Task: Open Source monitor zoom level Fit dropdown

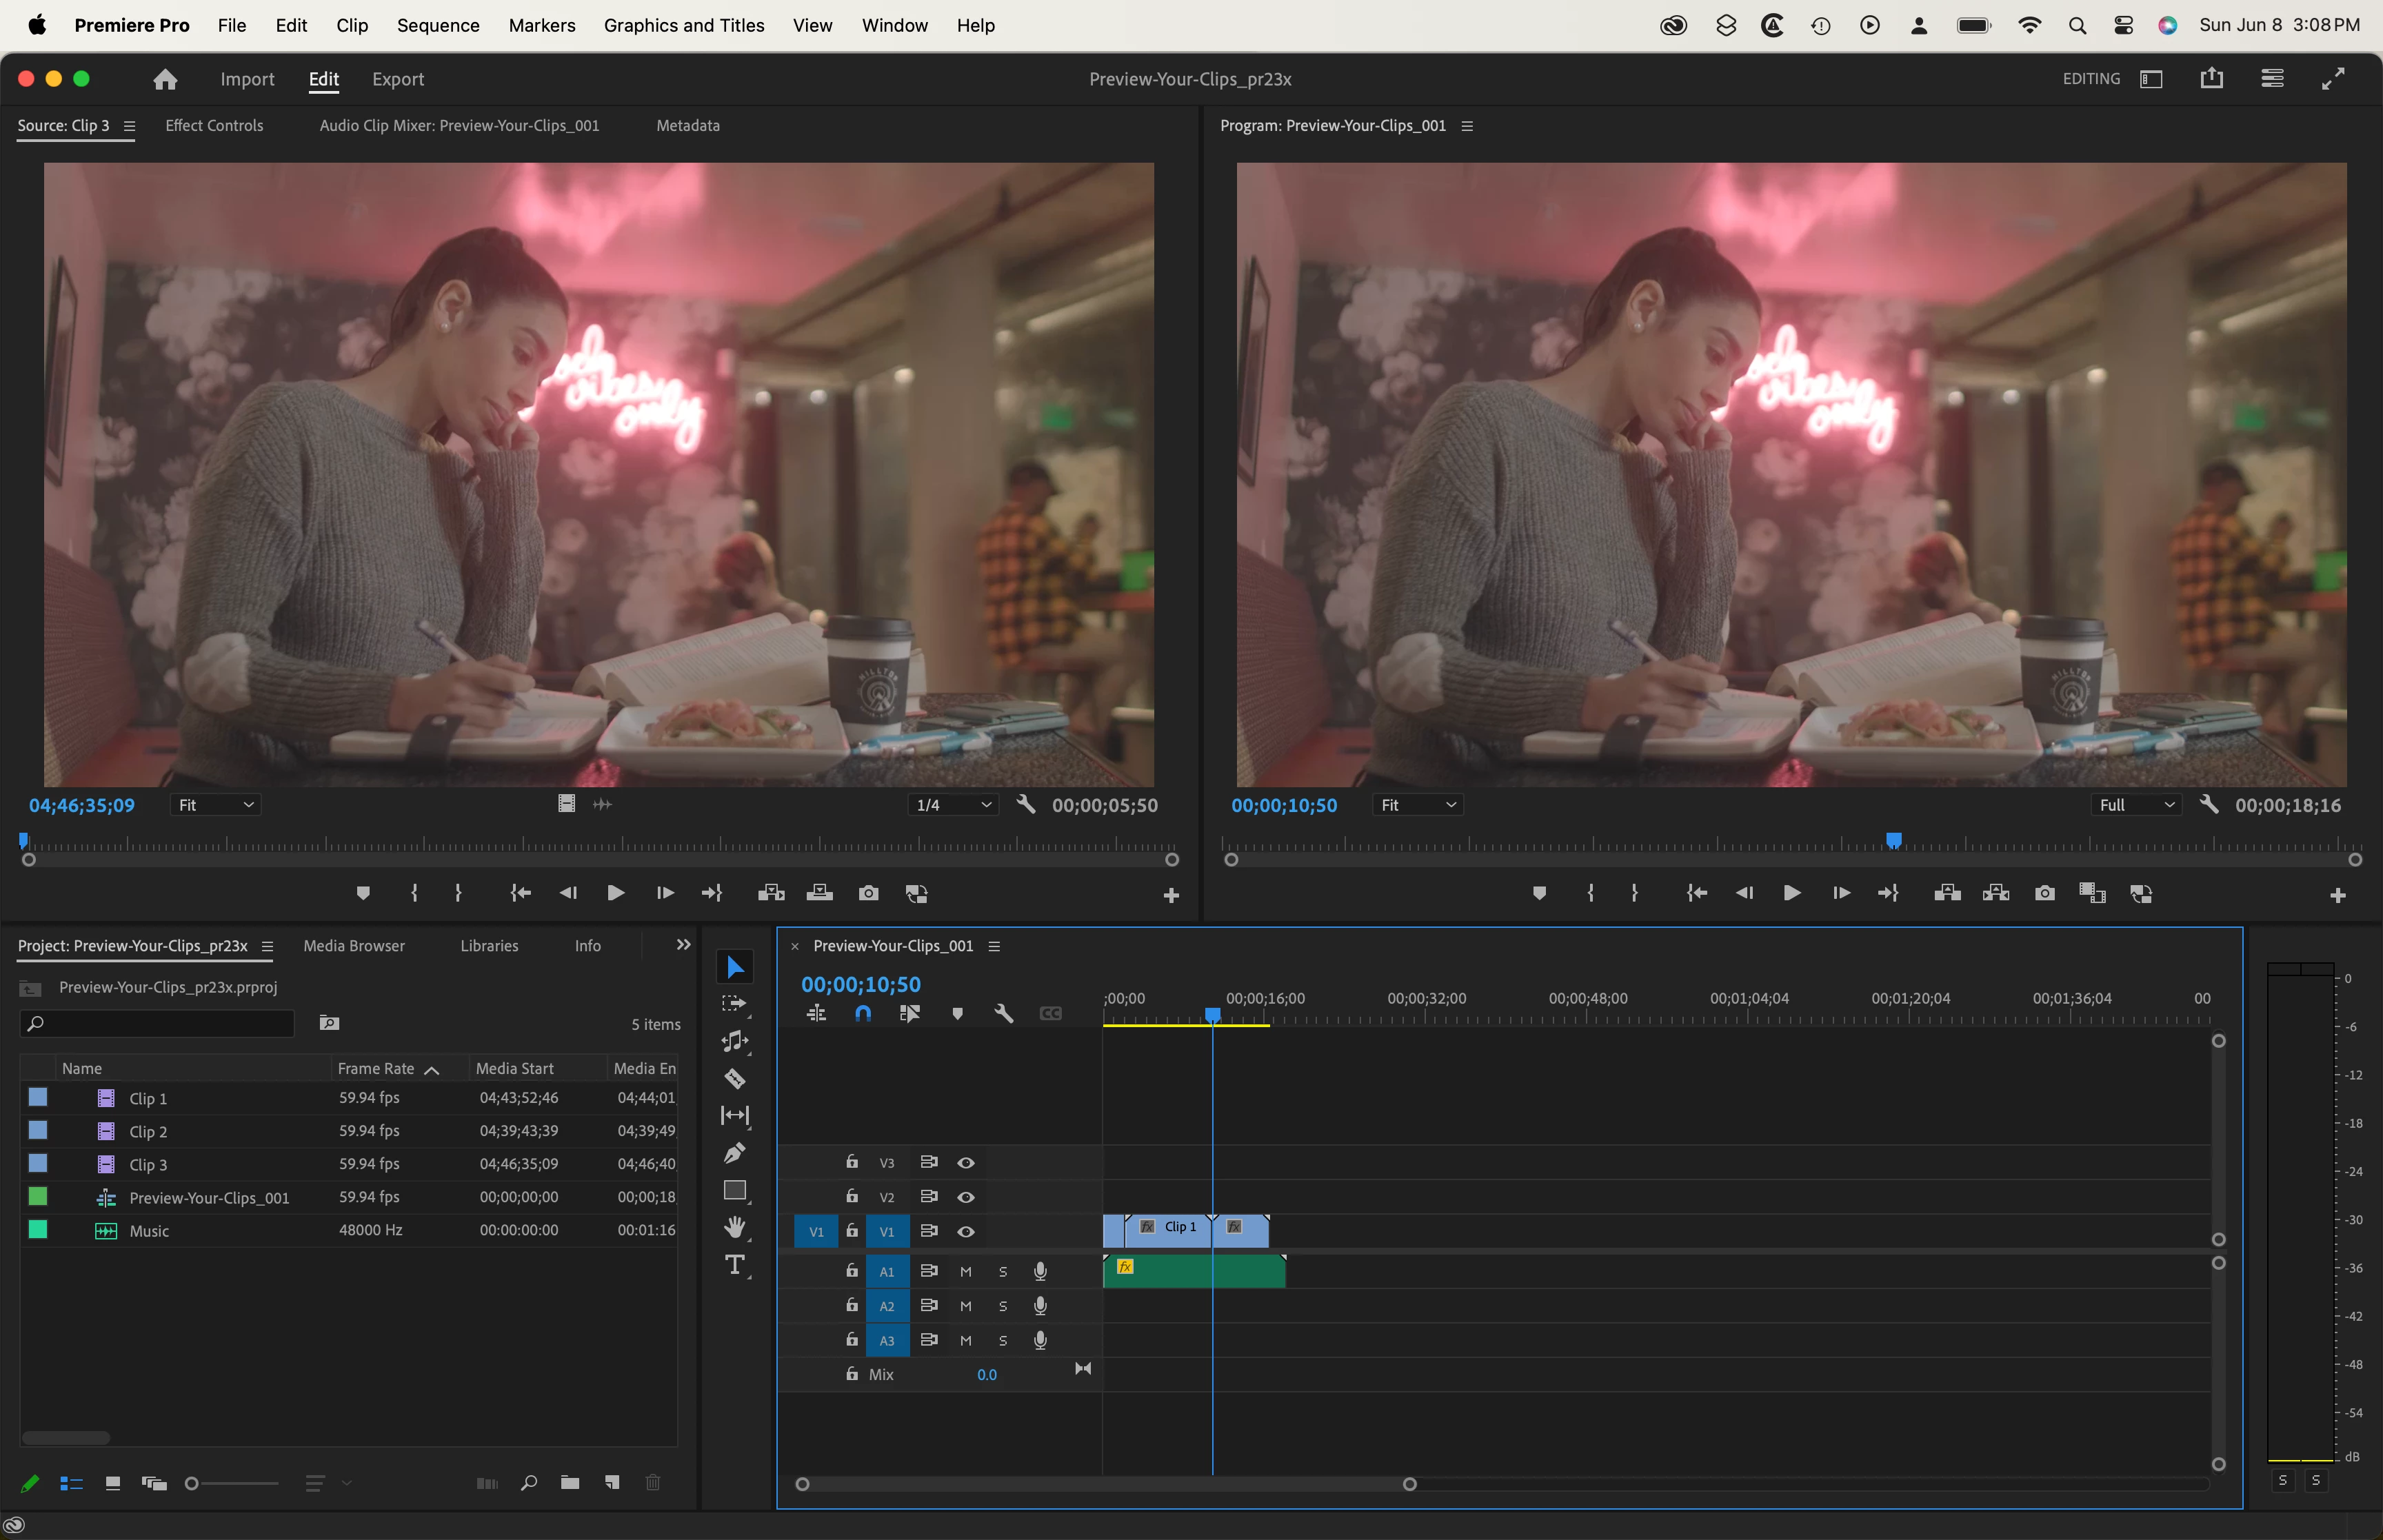Action: (x=216, y=805)
